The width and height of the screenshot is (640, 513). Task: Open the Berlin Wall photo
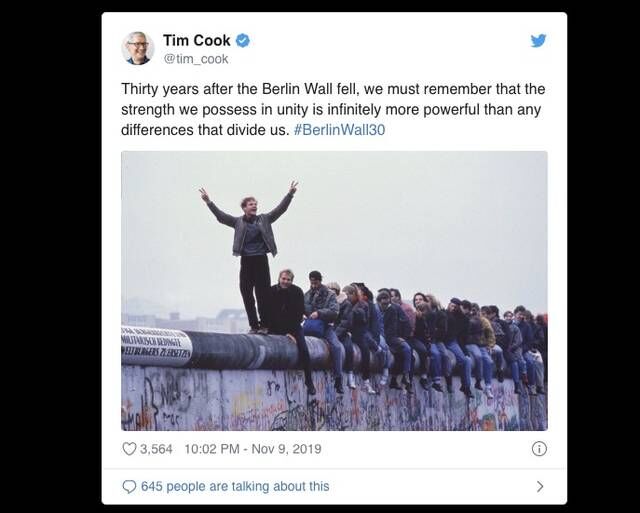coord(334,291)
